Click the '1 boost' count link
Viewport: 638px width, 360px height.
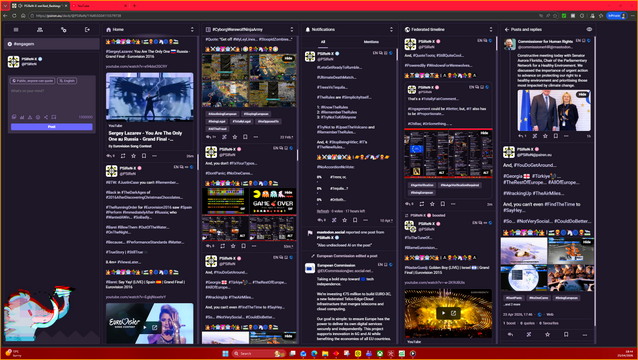[509, 323]
